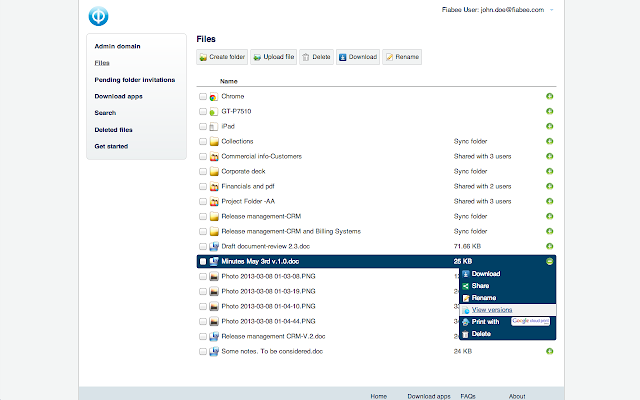The image size is (640, 400).
Task: Tick the checkbox for iPad
Action: [x=203, y=127]
